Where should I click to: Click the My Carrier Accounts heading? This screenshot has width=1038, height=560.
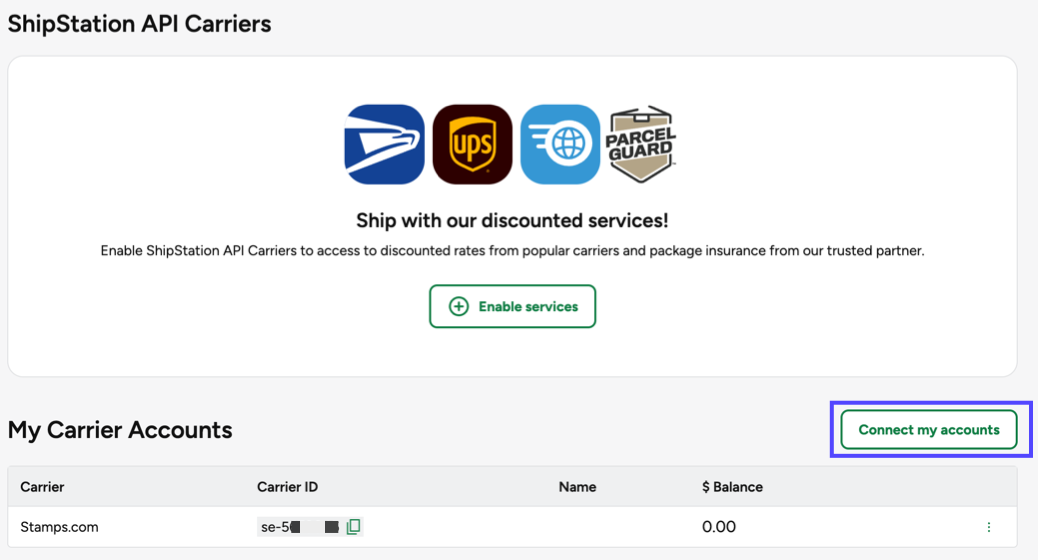coord(120,430)
